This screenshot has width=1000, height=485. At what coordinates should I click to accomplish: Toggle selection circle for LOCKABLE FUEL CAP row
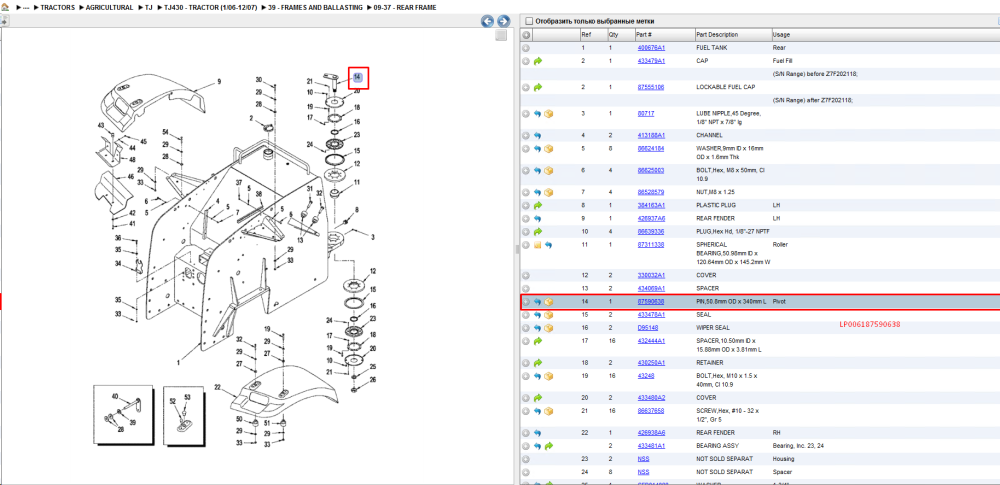click(526, 87)
